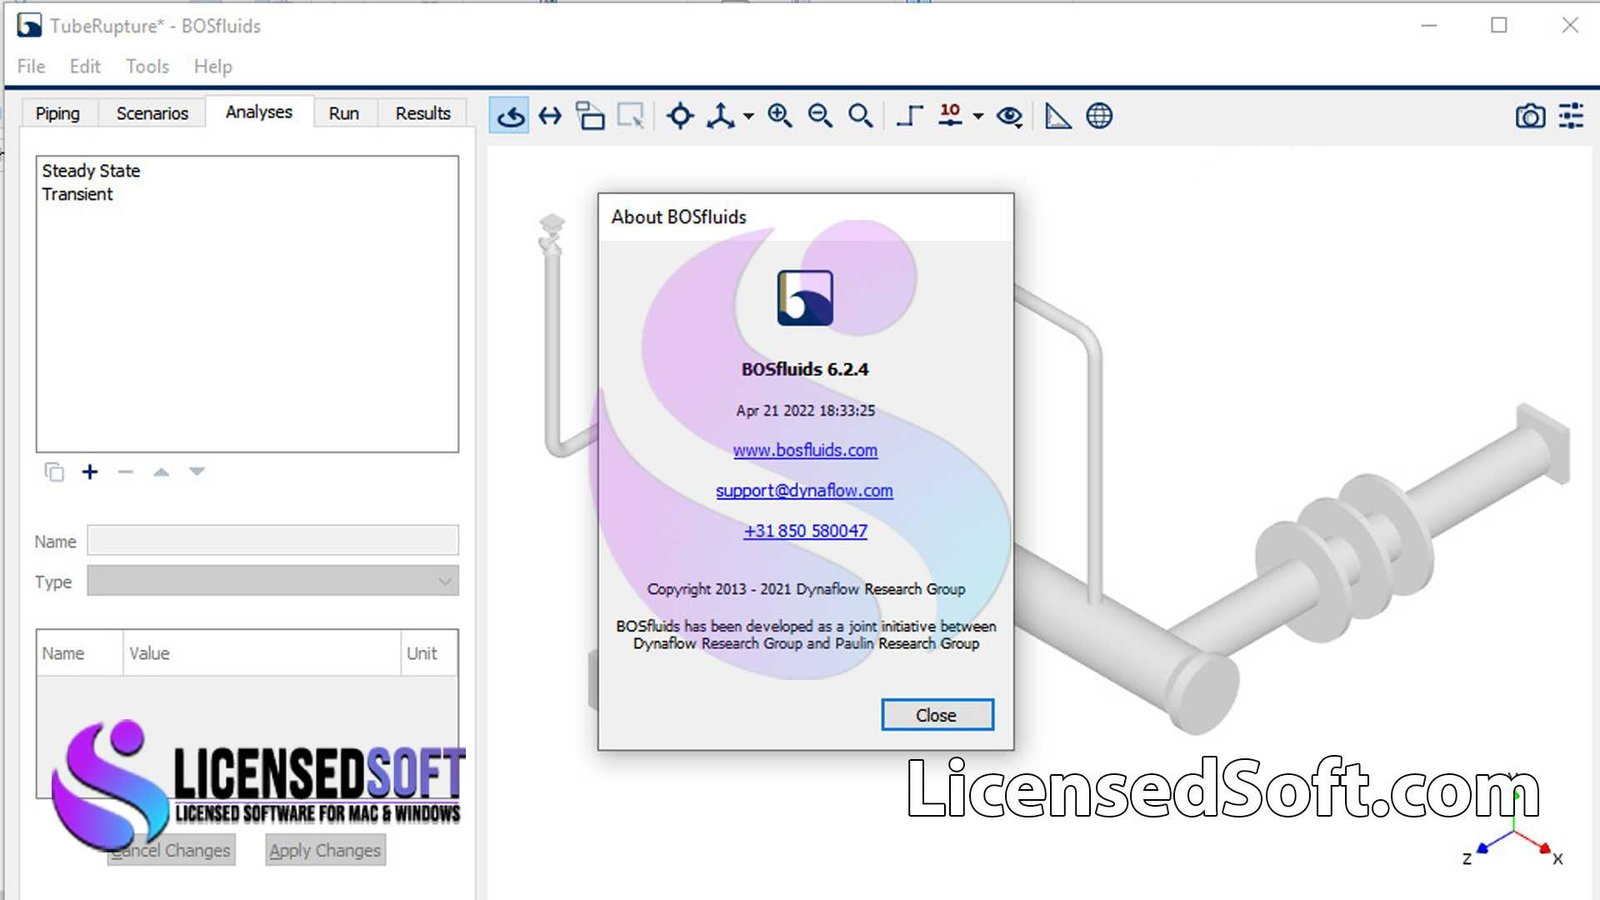
Task: Switch to the Scenarios tab
Action: pyautogui.click(x=152, y=113)
